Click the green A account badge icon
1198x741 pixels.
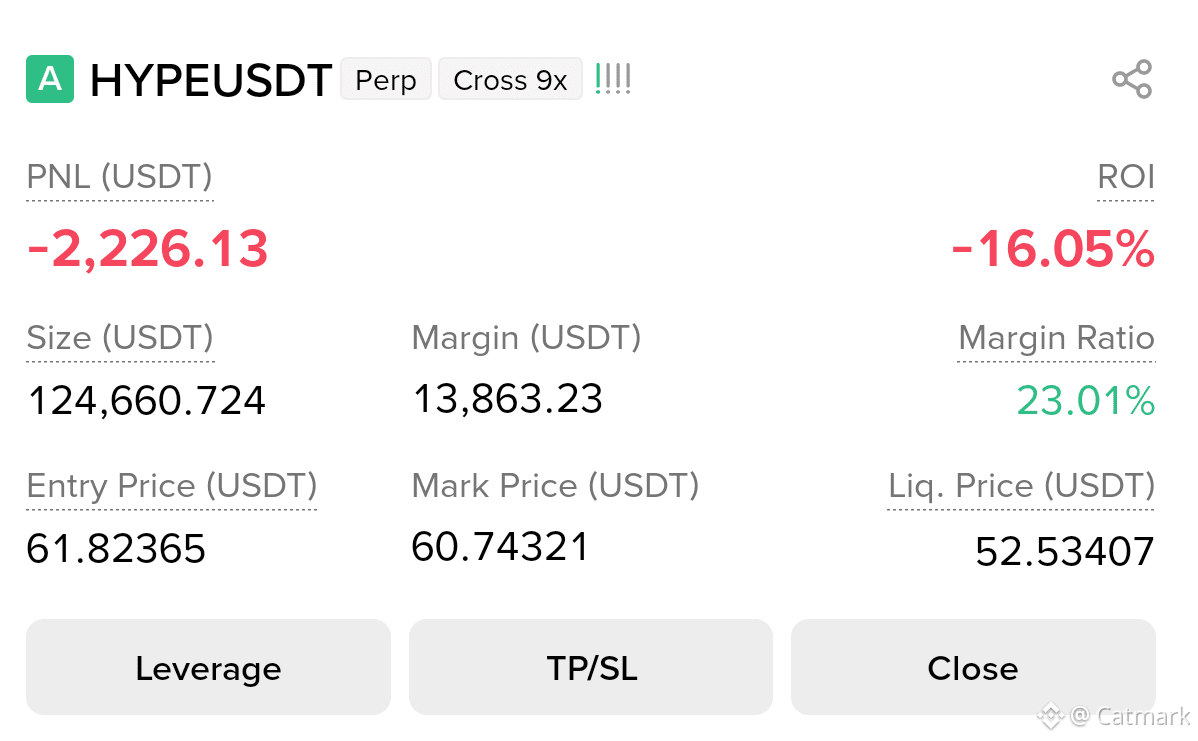coord(50,79)
